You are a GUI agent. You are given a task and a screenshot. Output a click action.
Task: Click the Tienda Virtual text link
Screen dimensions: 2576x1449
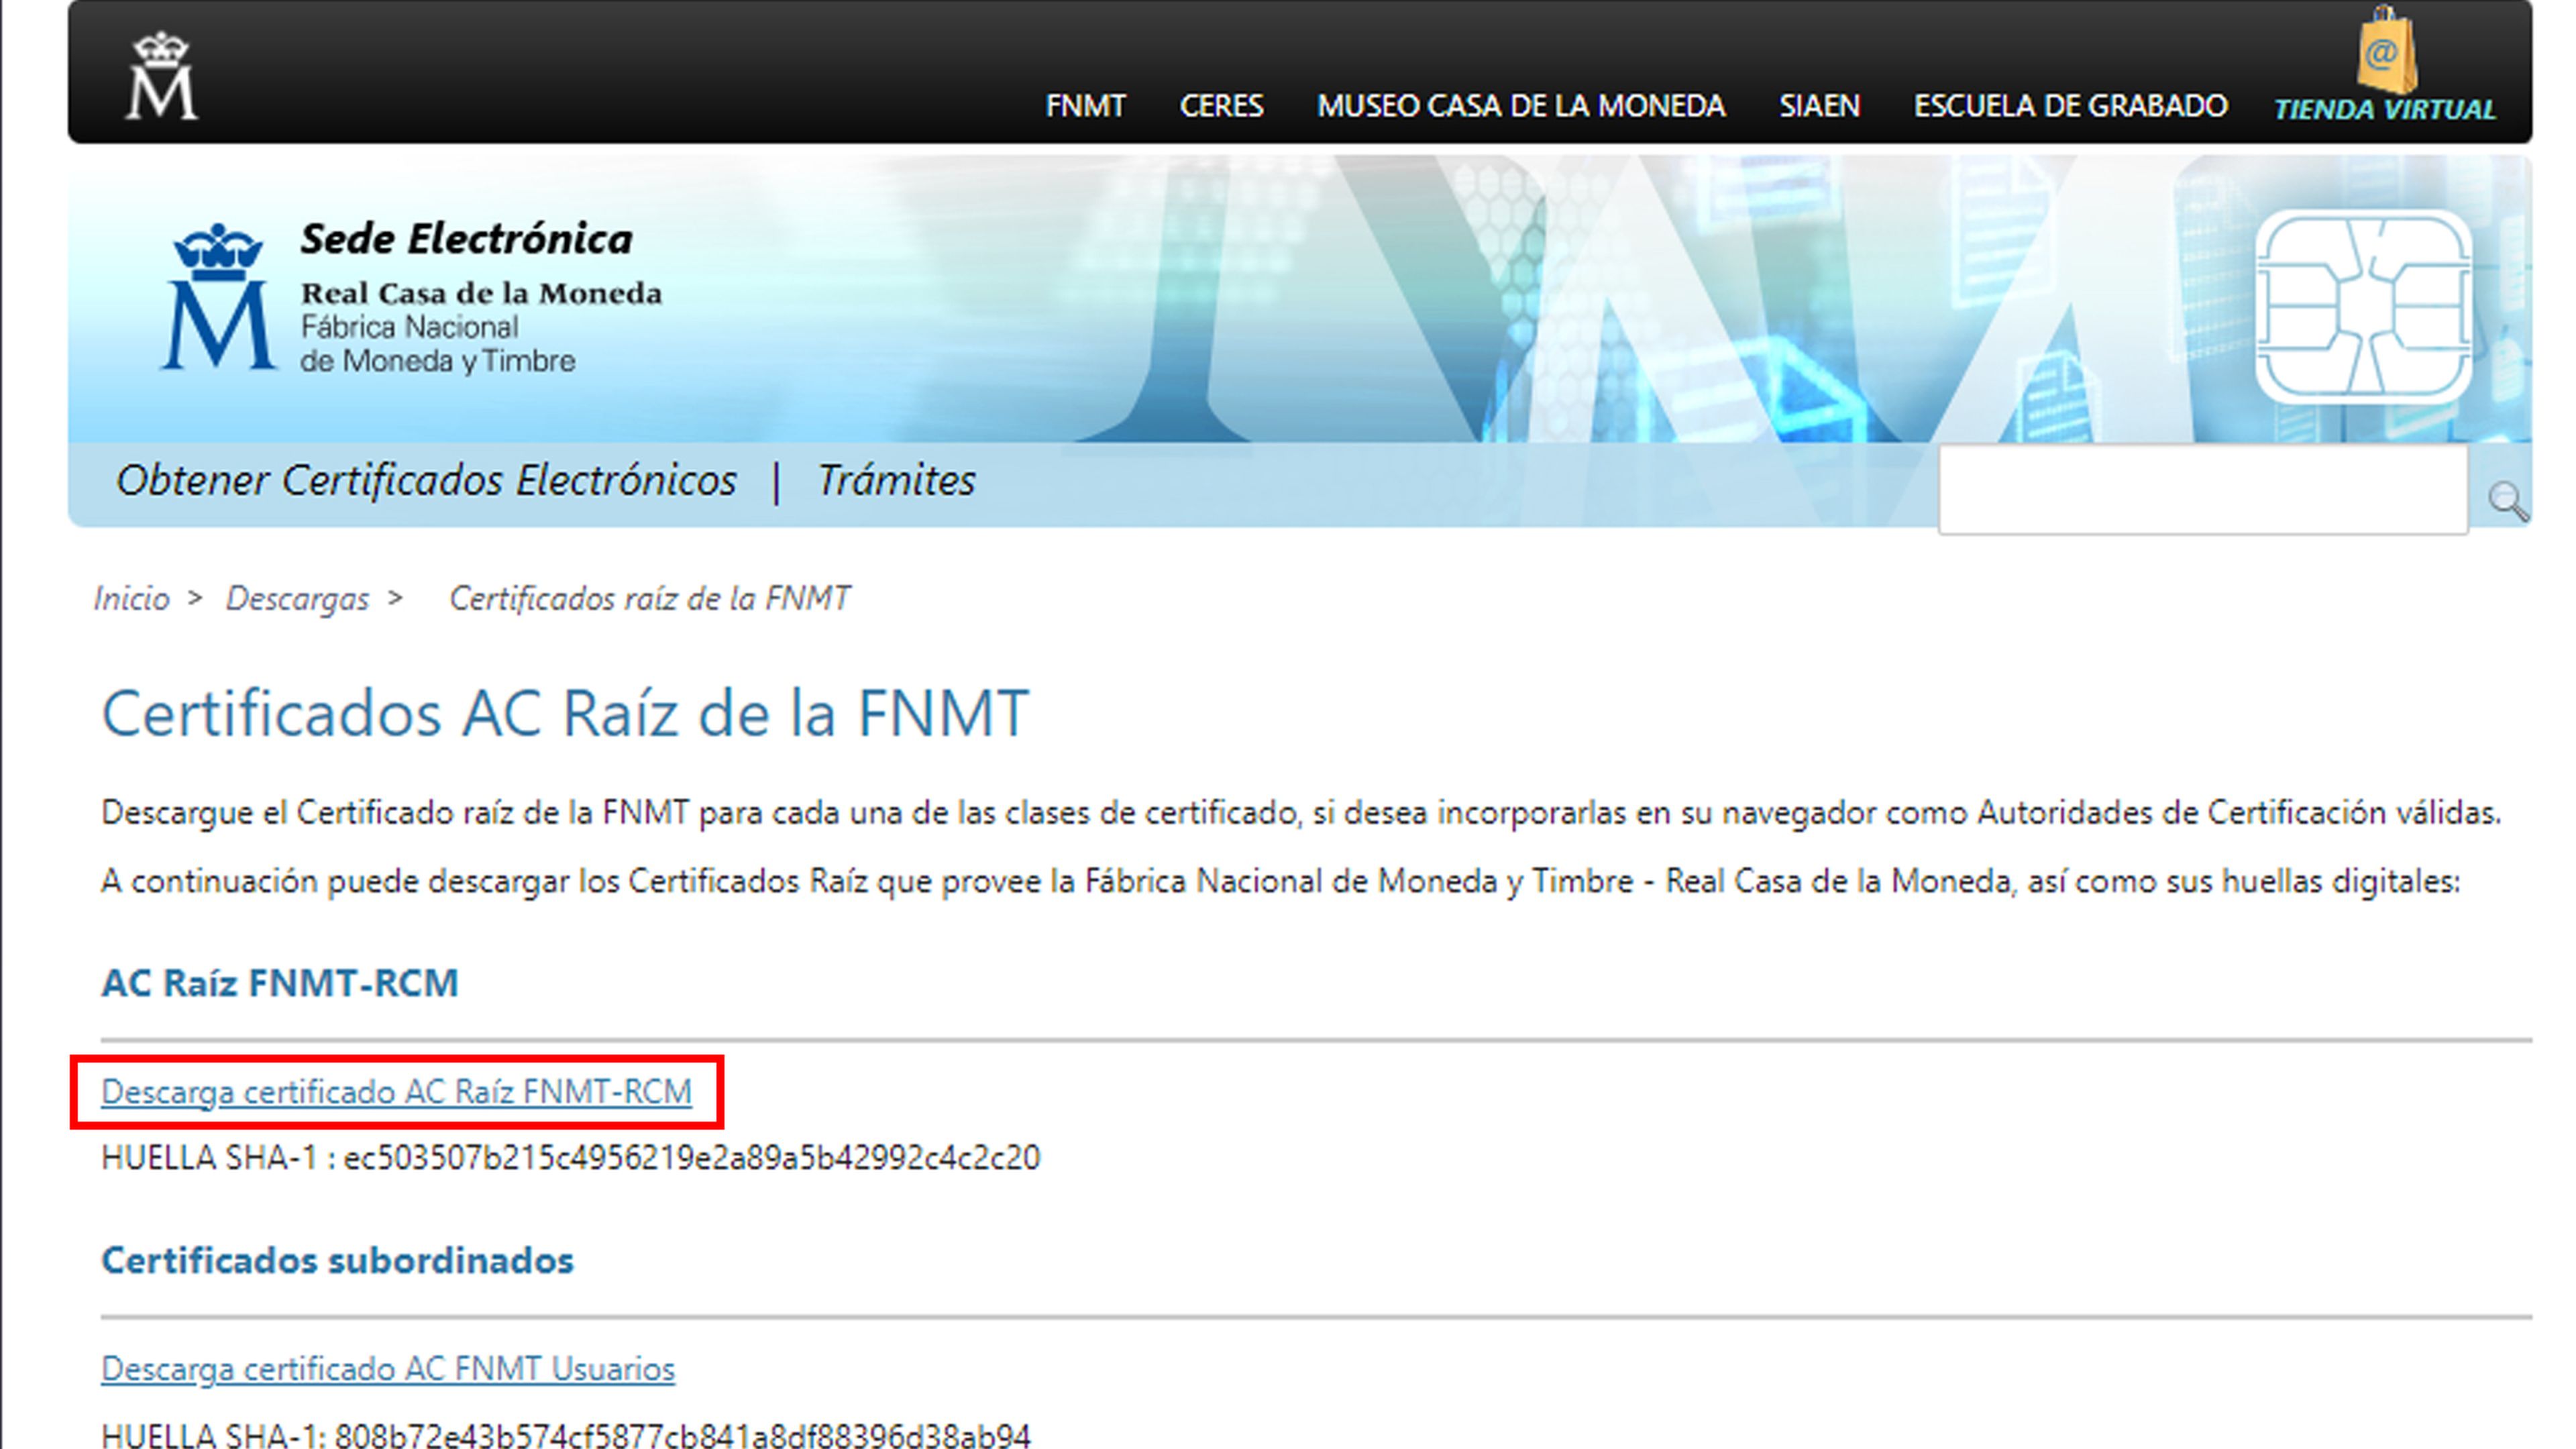point(2385,110)
